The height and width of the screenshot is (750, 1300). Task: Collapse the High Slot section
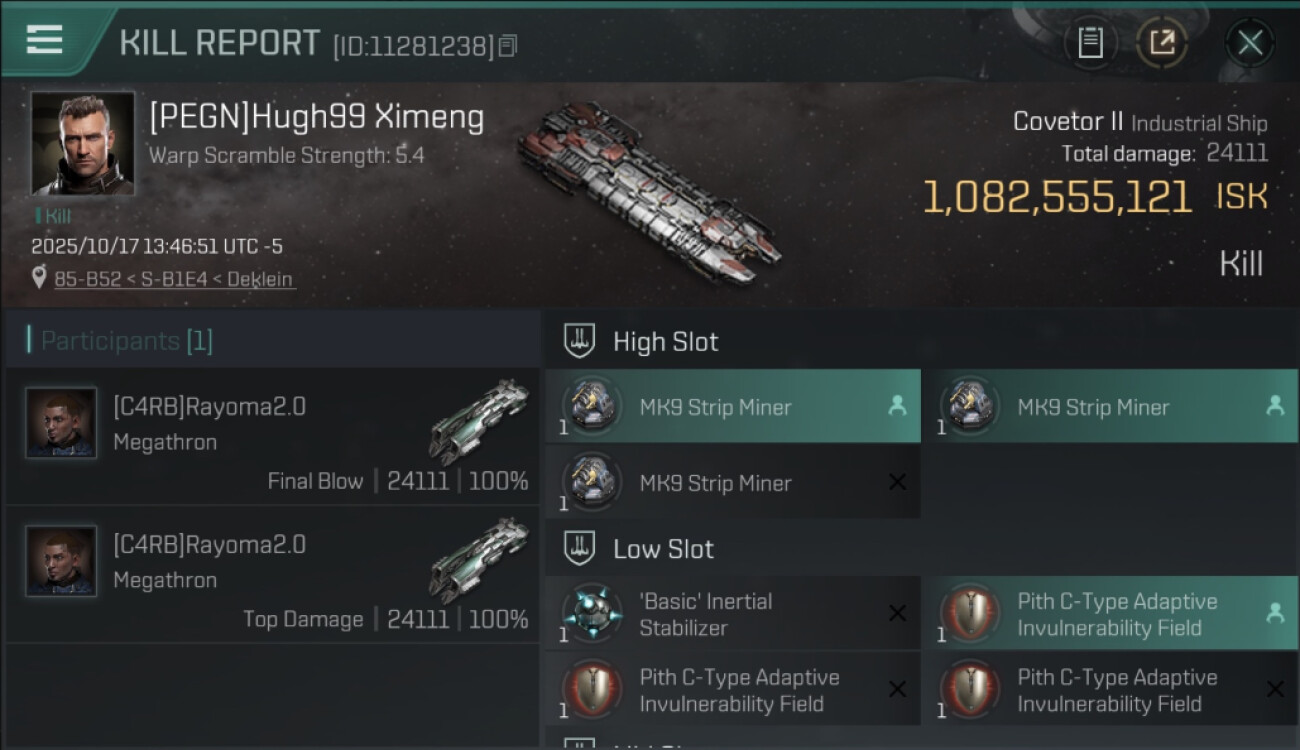[580, 341]
